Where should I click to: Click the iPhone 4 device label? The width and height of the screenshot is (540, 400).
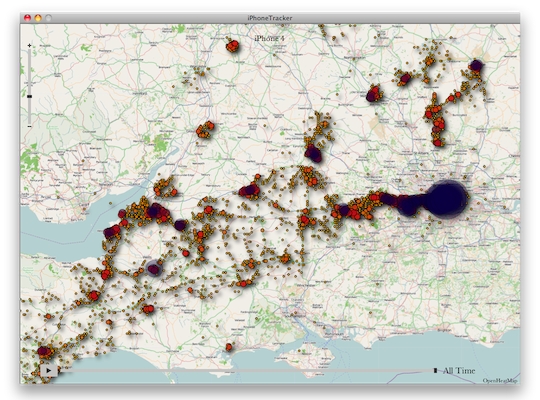269,38
